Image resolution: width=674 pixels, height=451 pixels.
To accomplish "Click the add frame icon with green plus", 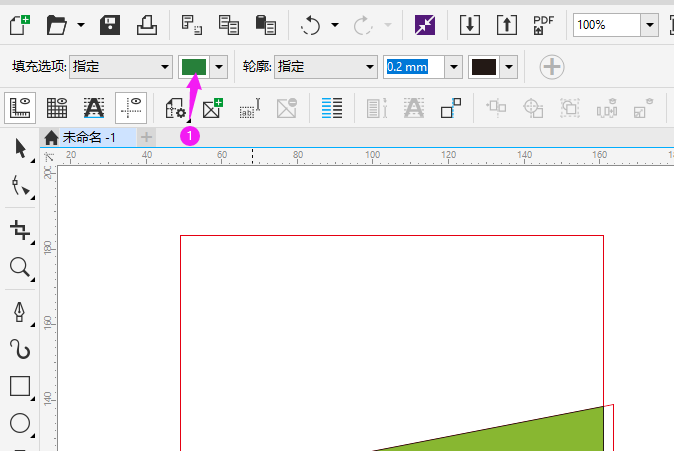I will [213, 107].
